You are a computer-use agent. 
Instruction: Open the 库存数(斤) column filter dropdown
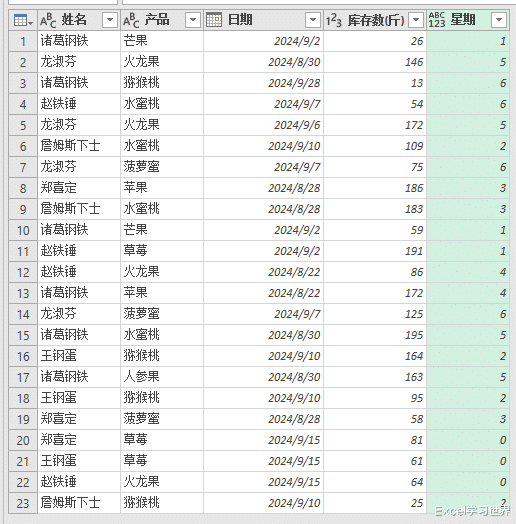point(416,20)
